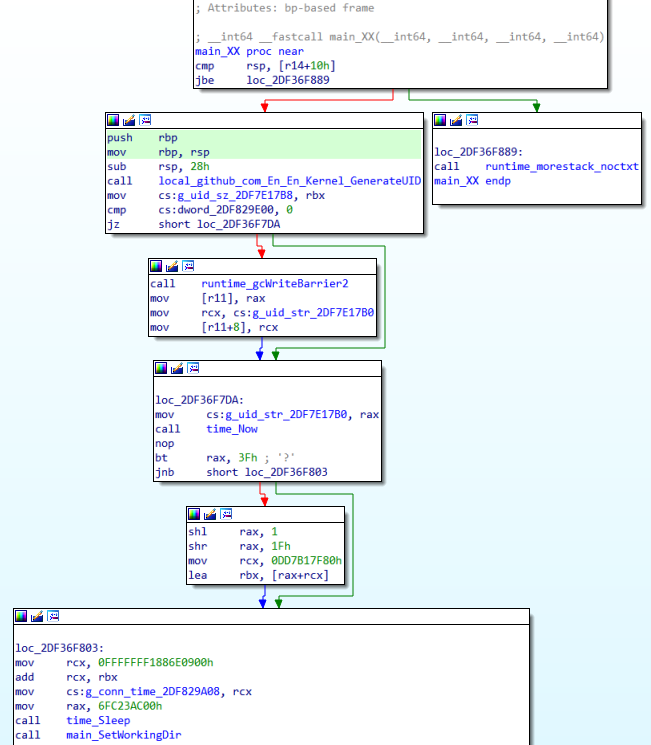
Task: Click group icon on time_Now block
Action: coord(193,369)
